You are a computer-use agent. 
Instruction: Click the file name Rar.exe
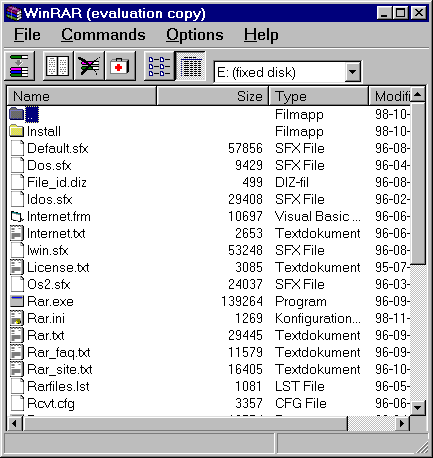[50, 301]
